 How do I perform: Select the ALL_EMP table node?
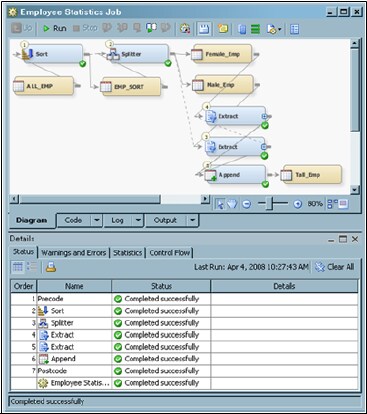click(43, 86)
